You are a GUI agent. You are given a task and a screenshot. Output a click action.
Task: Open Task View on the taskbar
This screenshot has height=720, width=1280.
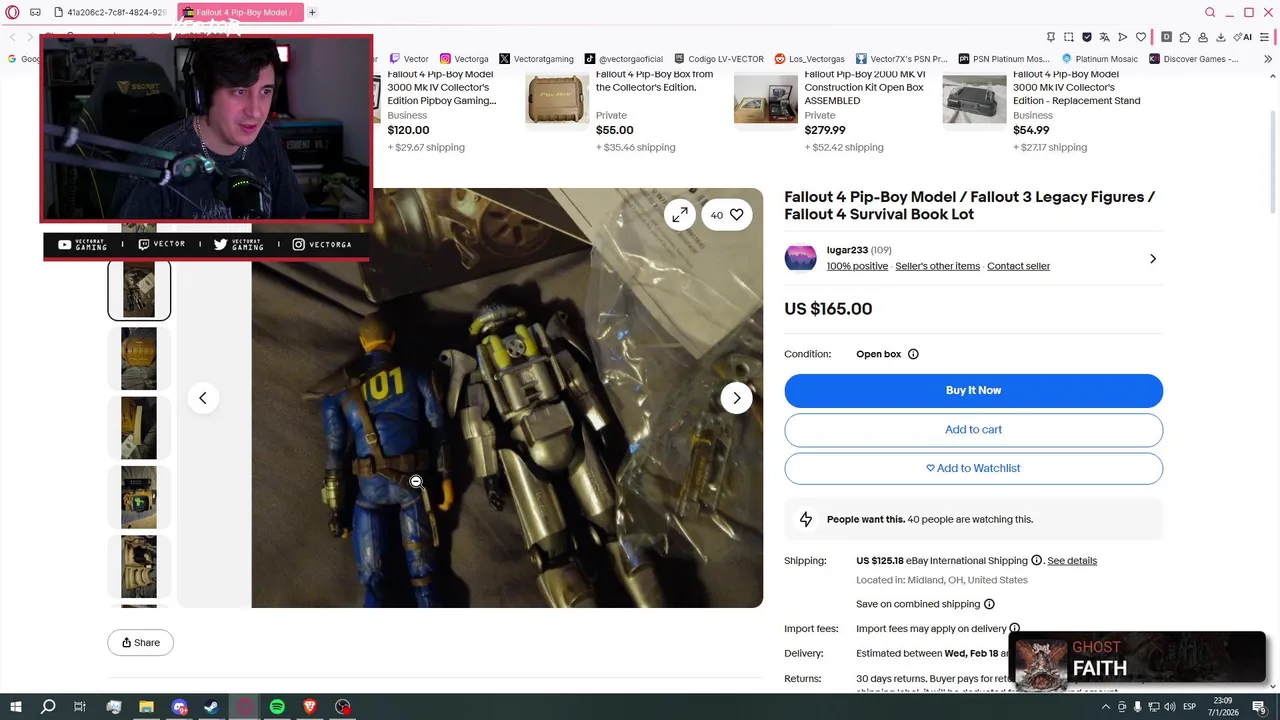coord(80,707)
